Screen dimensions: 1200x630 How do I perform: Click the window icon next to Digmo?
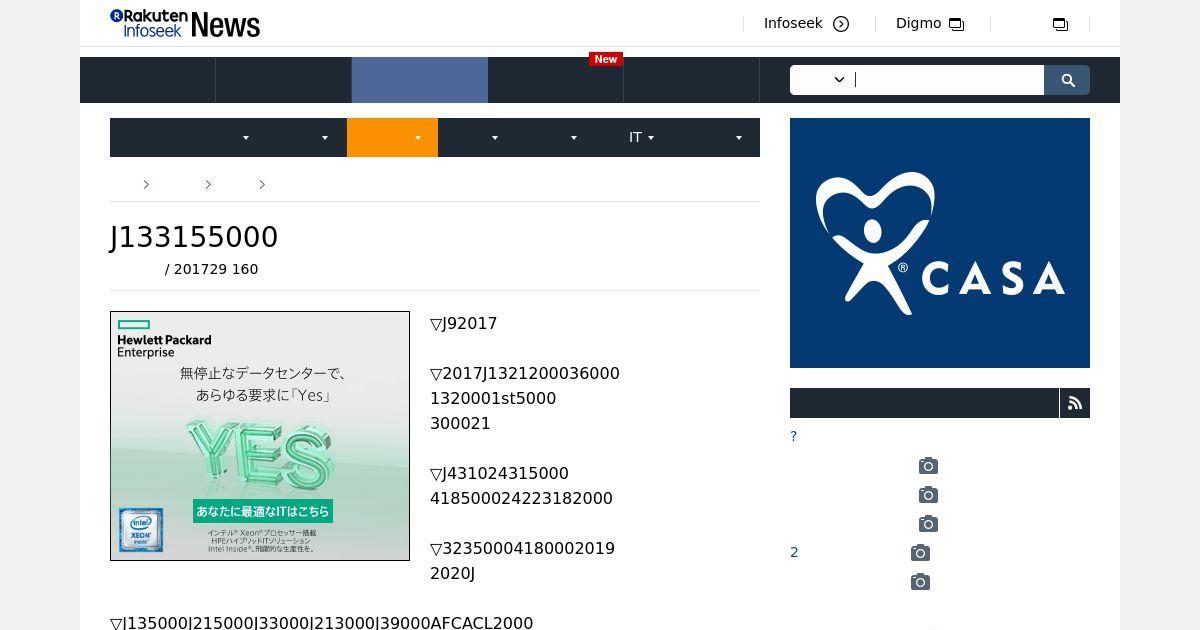click(x=956, y=24)
